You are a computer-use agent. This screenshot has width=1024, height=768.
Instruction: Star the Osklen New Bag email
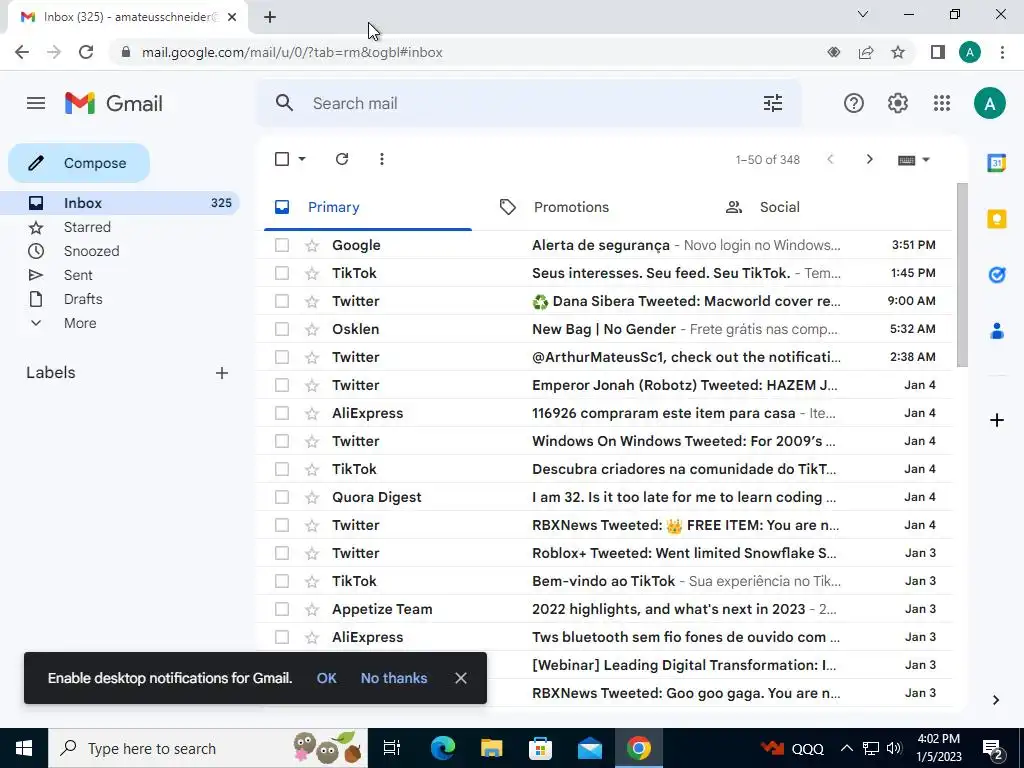[312, 329]
